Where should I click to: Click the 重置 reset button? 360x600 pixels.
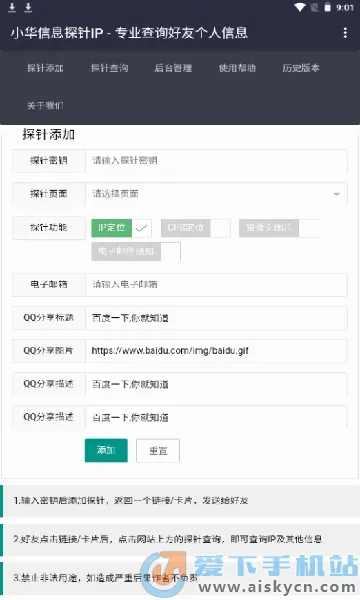(x=158, y=451)
